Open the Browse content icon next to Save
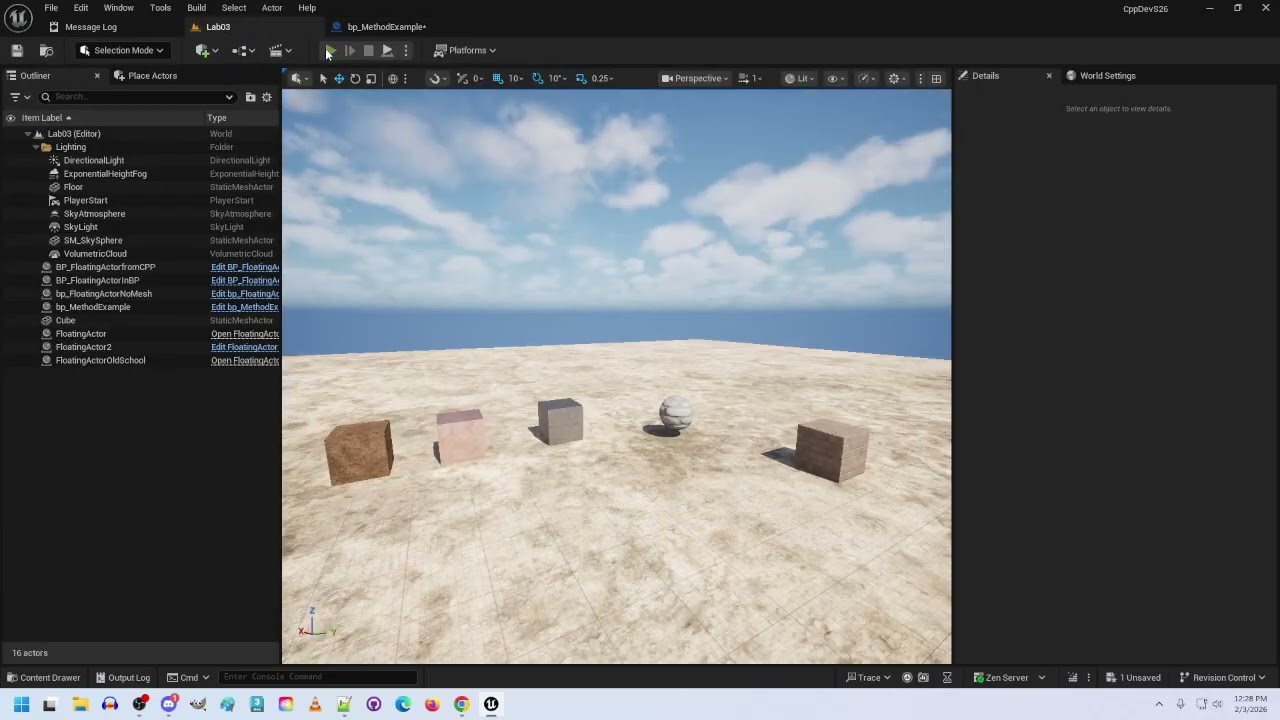 point(46,50)
